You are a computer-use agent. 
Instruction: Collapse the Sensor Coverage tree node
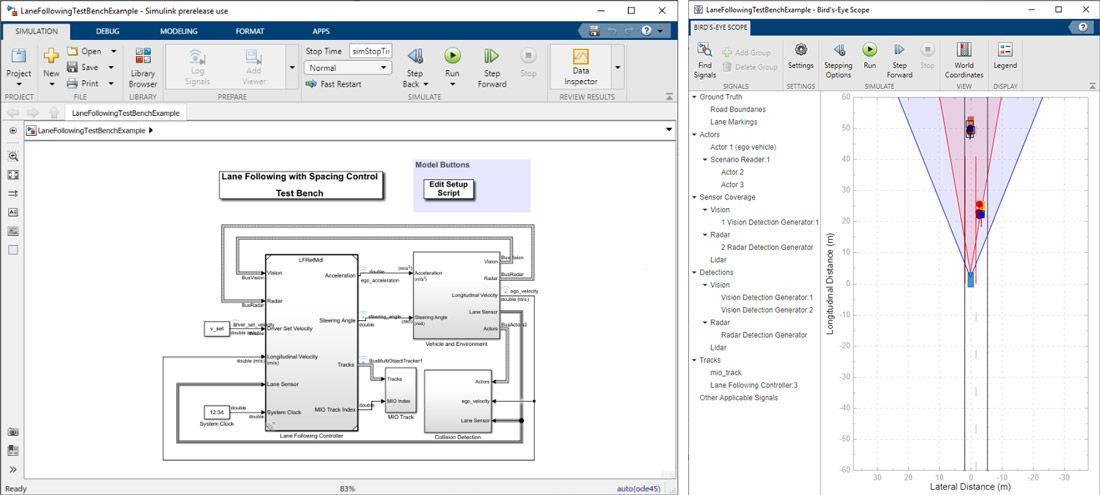click(x=694, y=198)
